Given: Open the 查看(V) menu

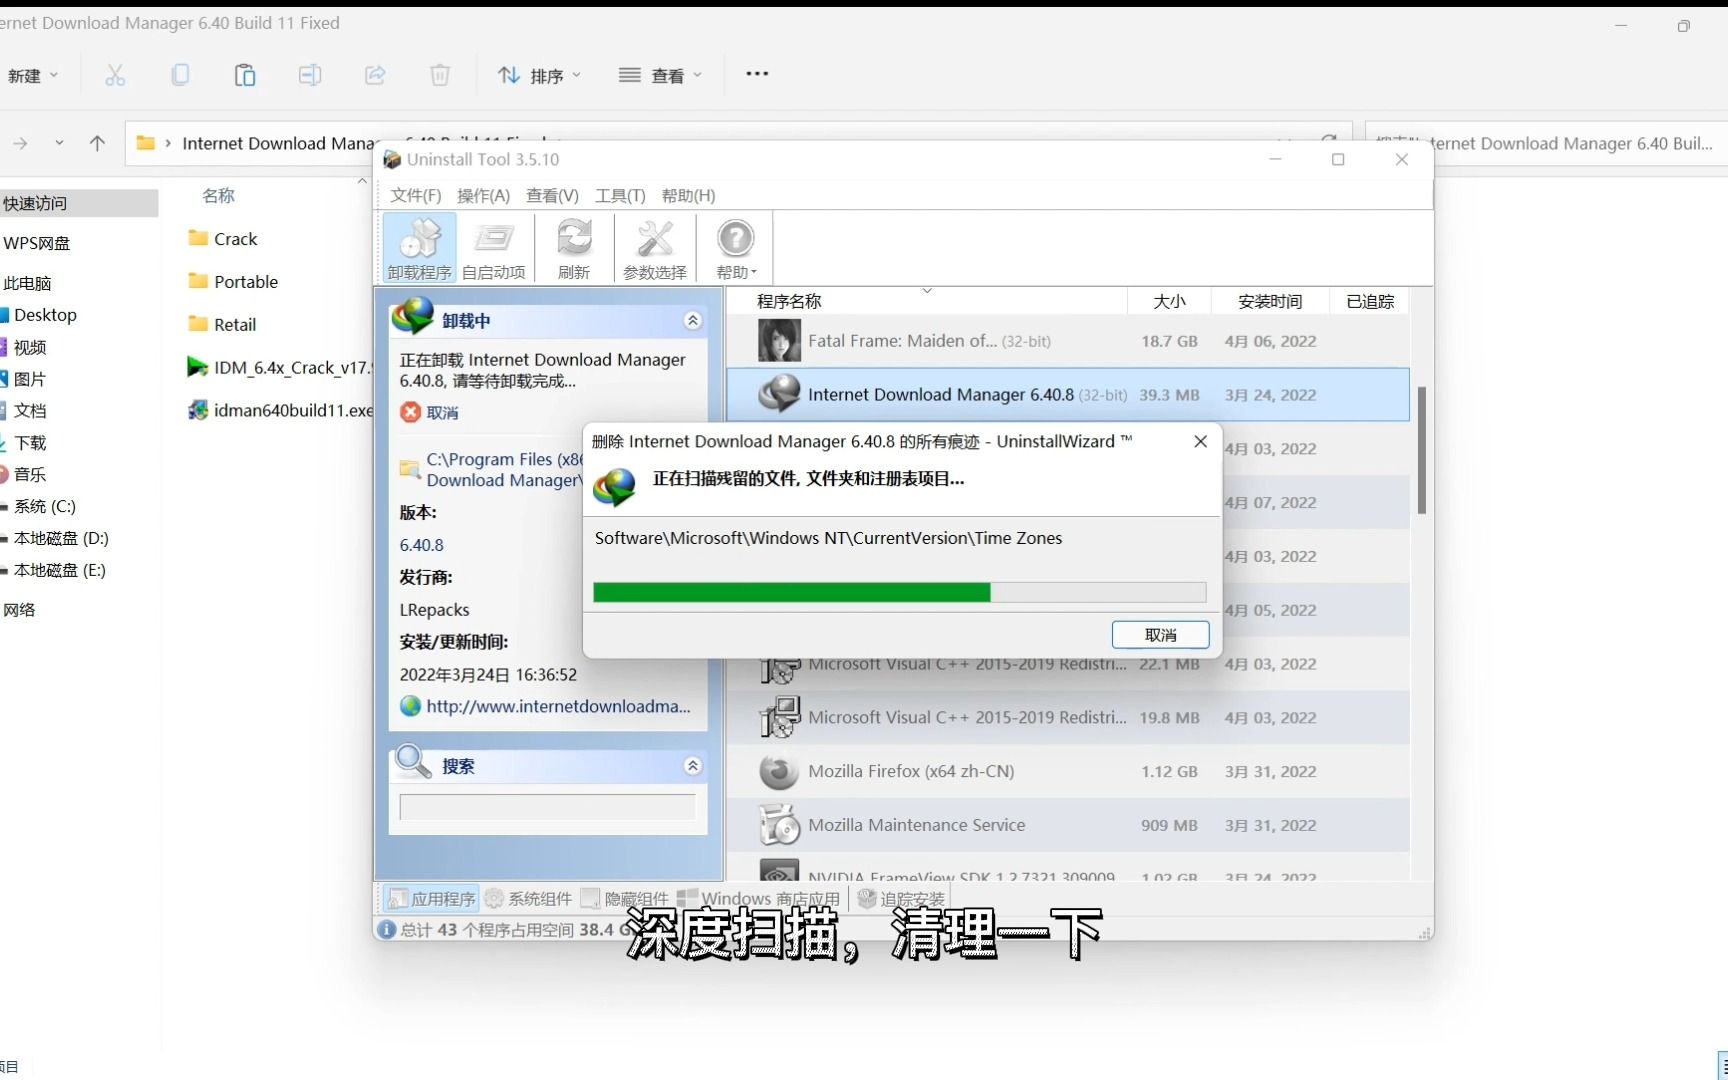Looking at the screenshot, I should 552,195.
